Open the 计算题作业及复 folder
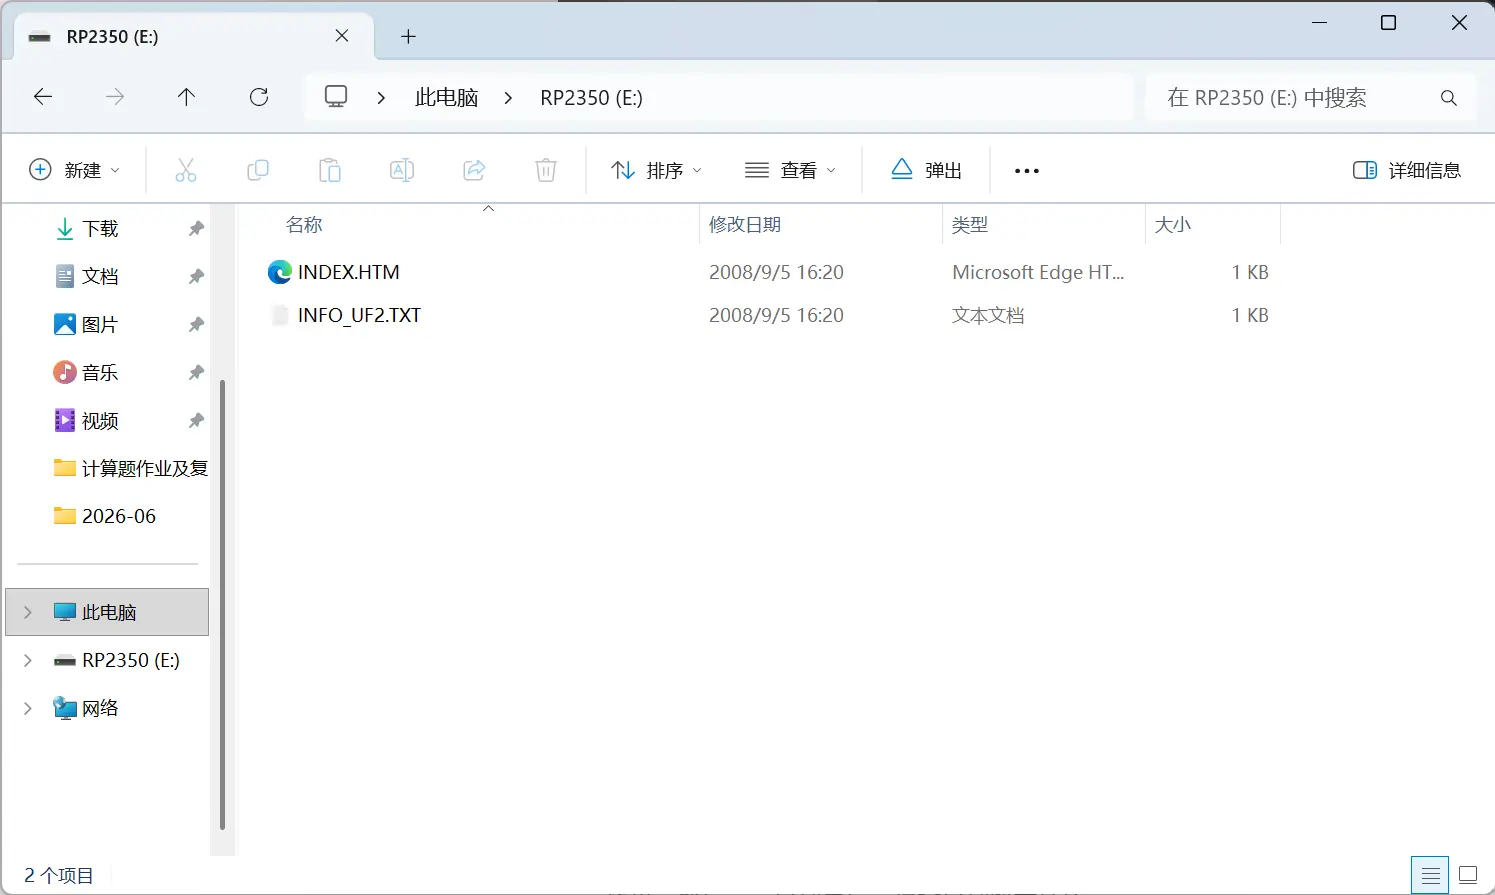 (x=130, y=468)
